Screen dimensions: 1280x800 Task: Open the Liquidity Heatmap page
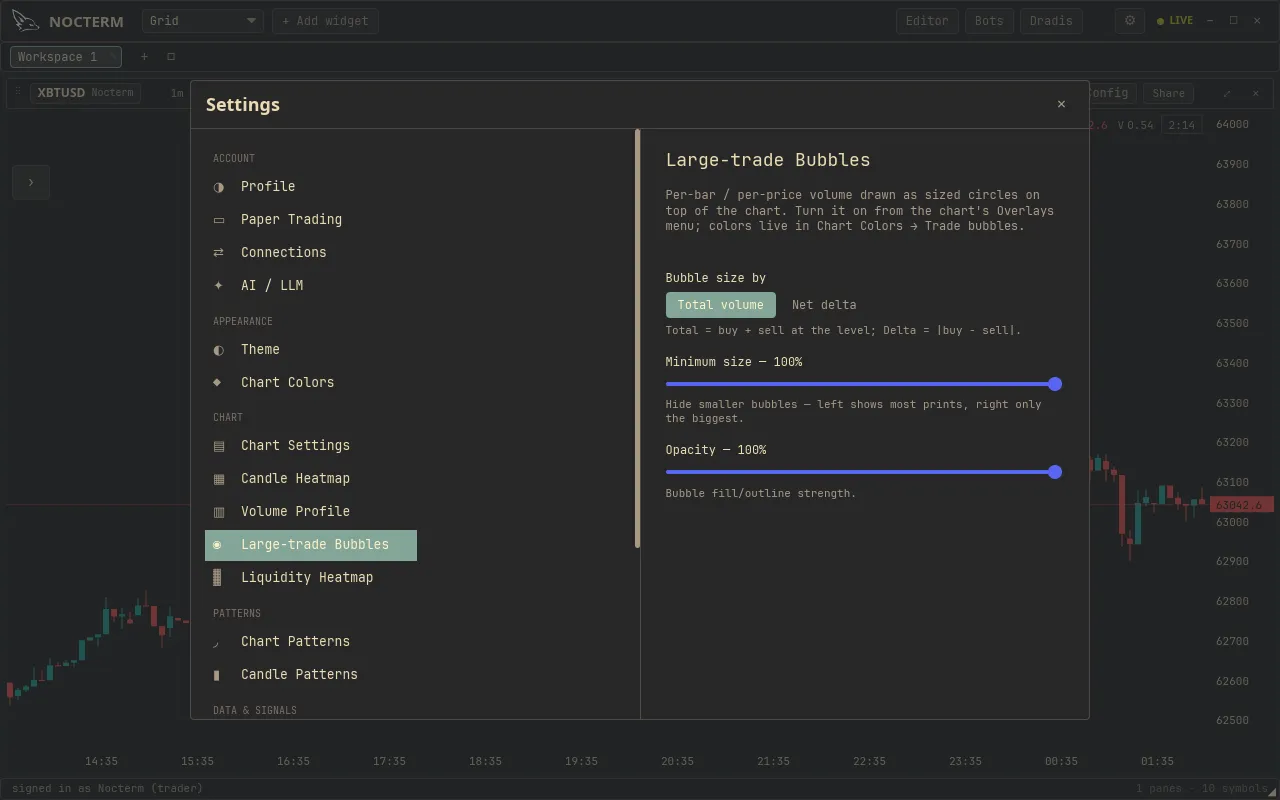point(311,578)
